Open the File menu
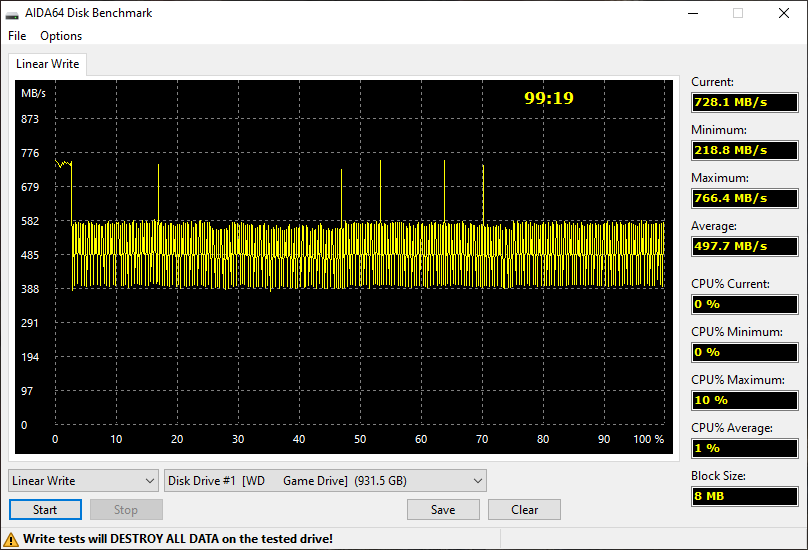Screen dimensions: 808x550 17,36
